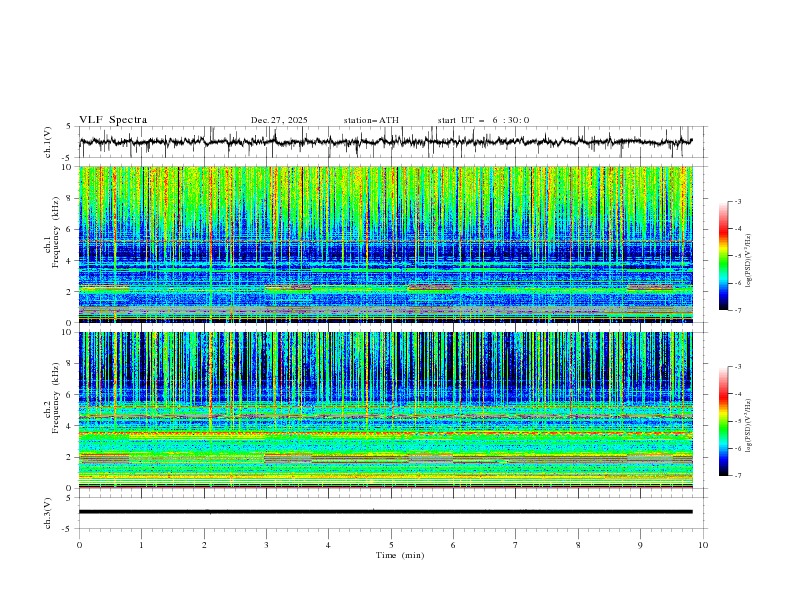Click the 8 tick label on time axis
792x612 pixels.
[x=578, y=545]
